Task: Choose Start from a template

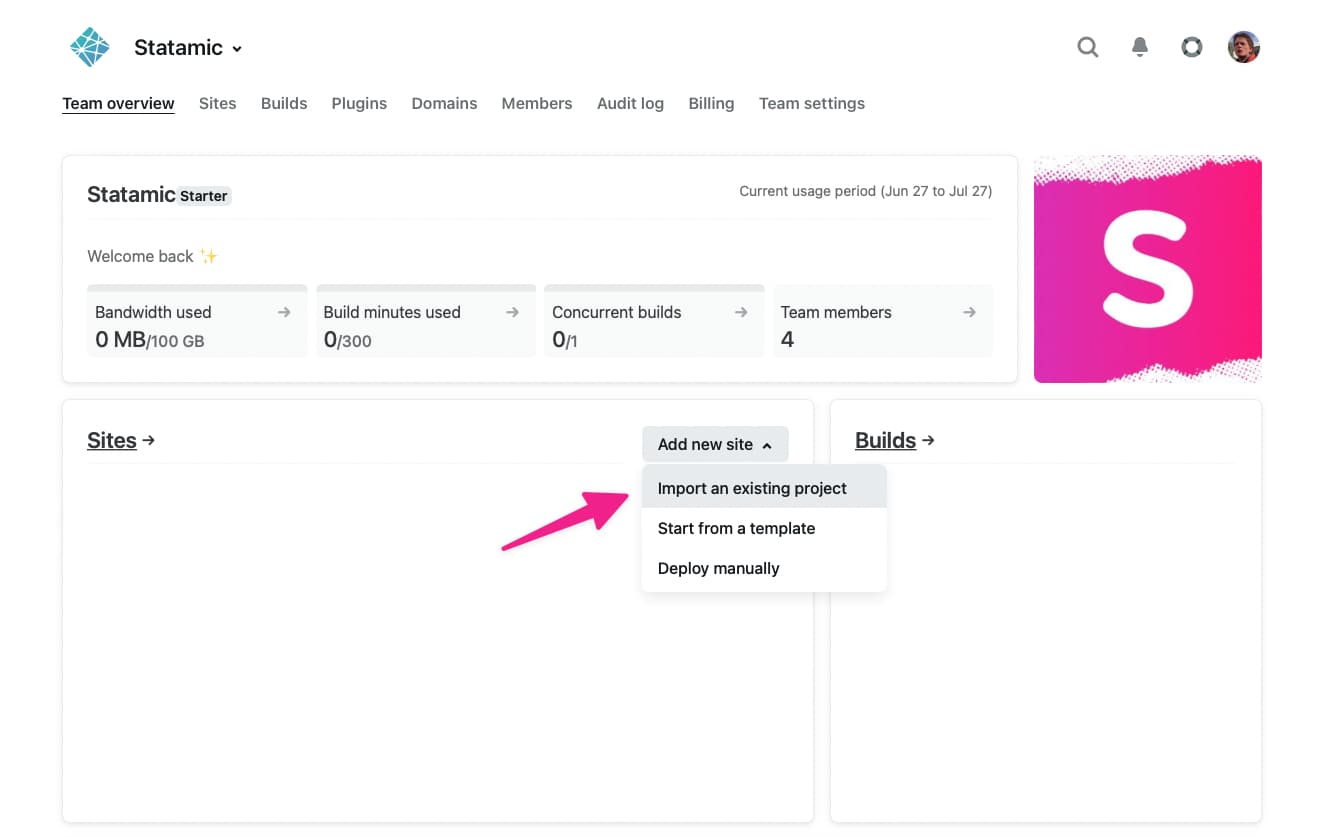Action: [736, 528]
